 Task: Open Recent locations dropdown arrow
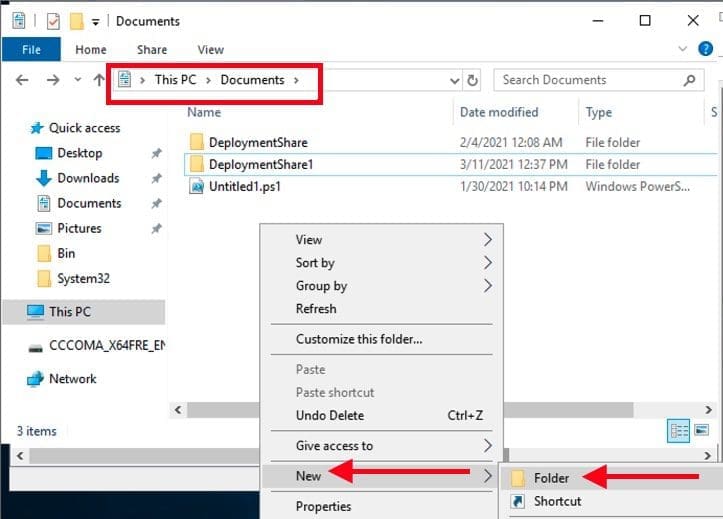click(x=77, y=80)
